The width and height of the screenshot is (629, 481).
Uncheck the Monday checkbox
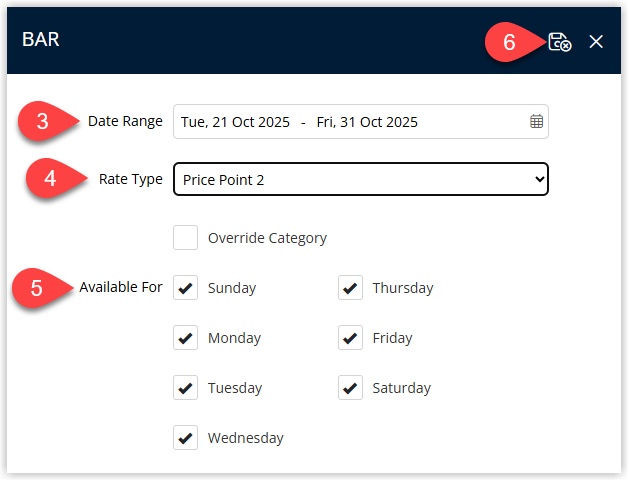pyautogui.click(x=185, y=338)
